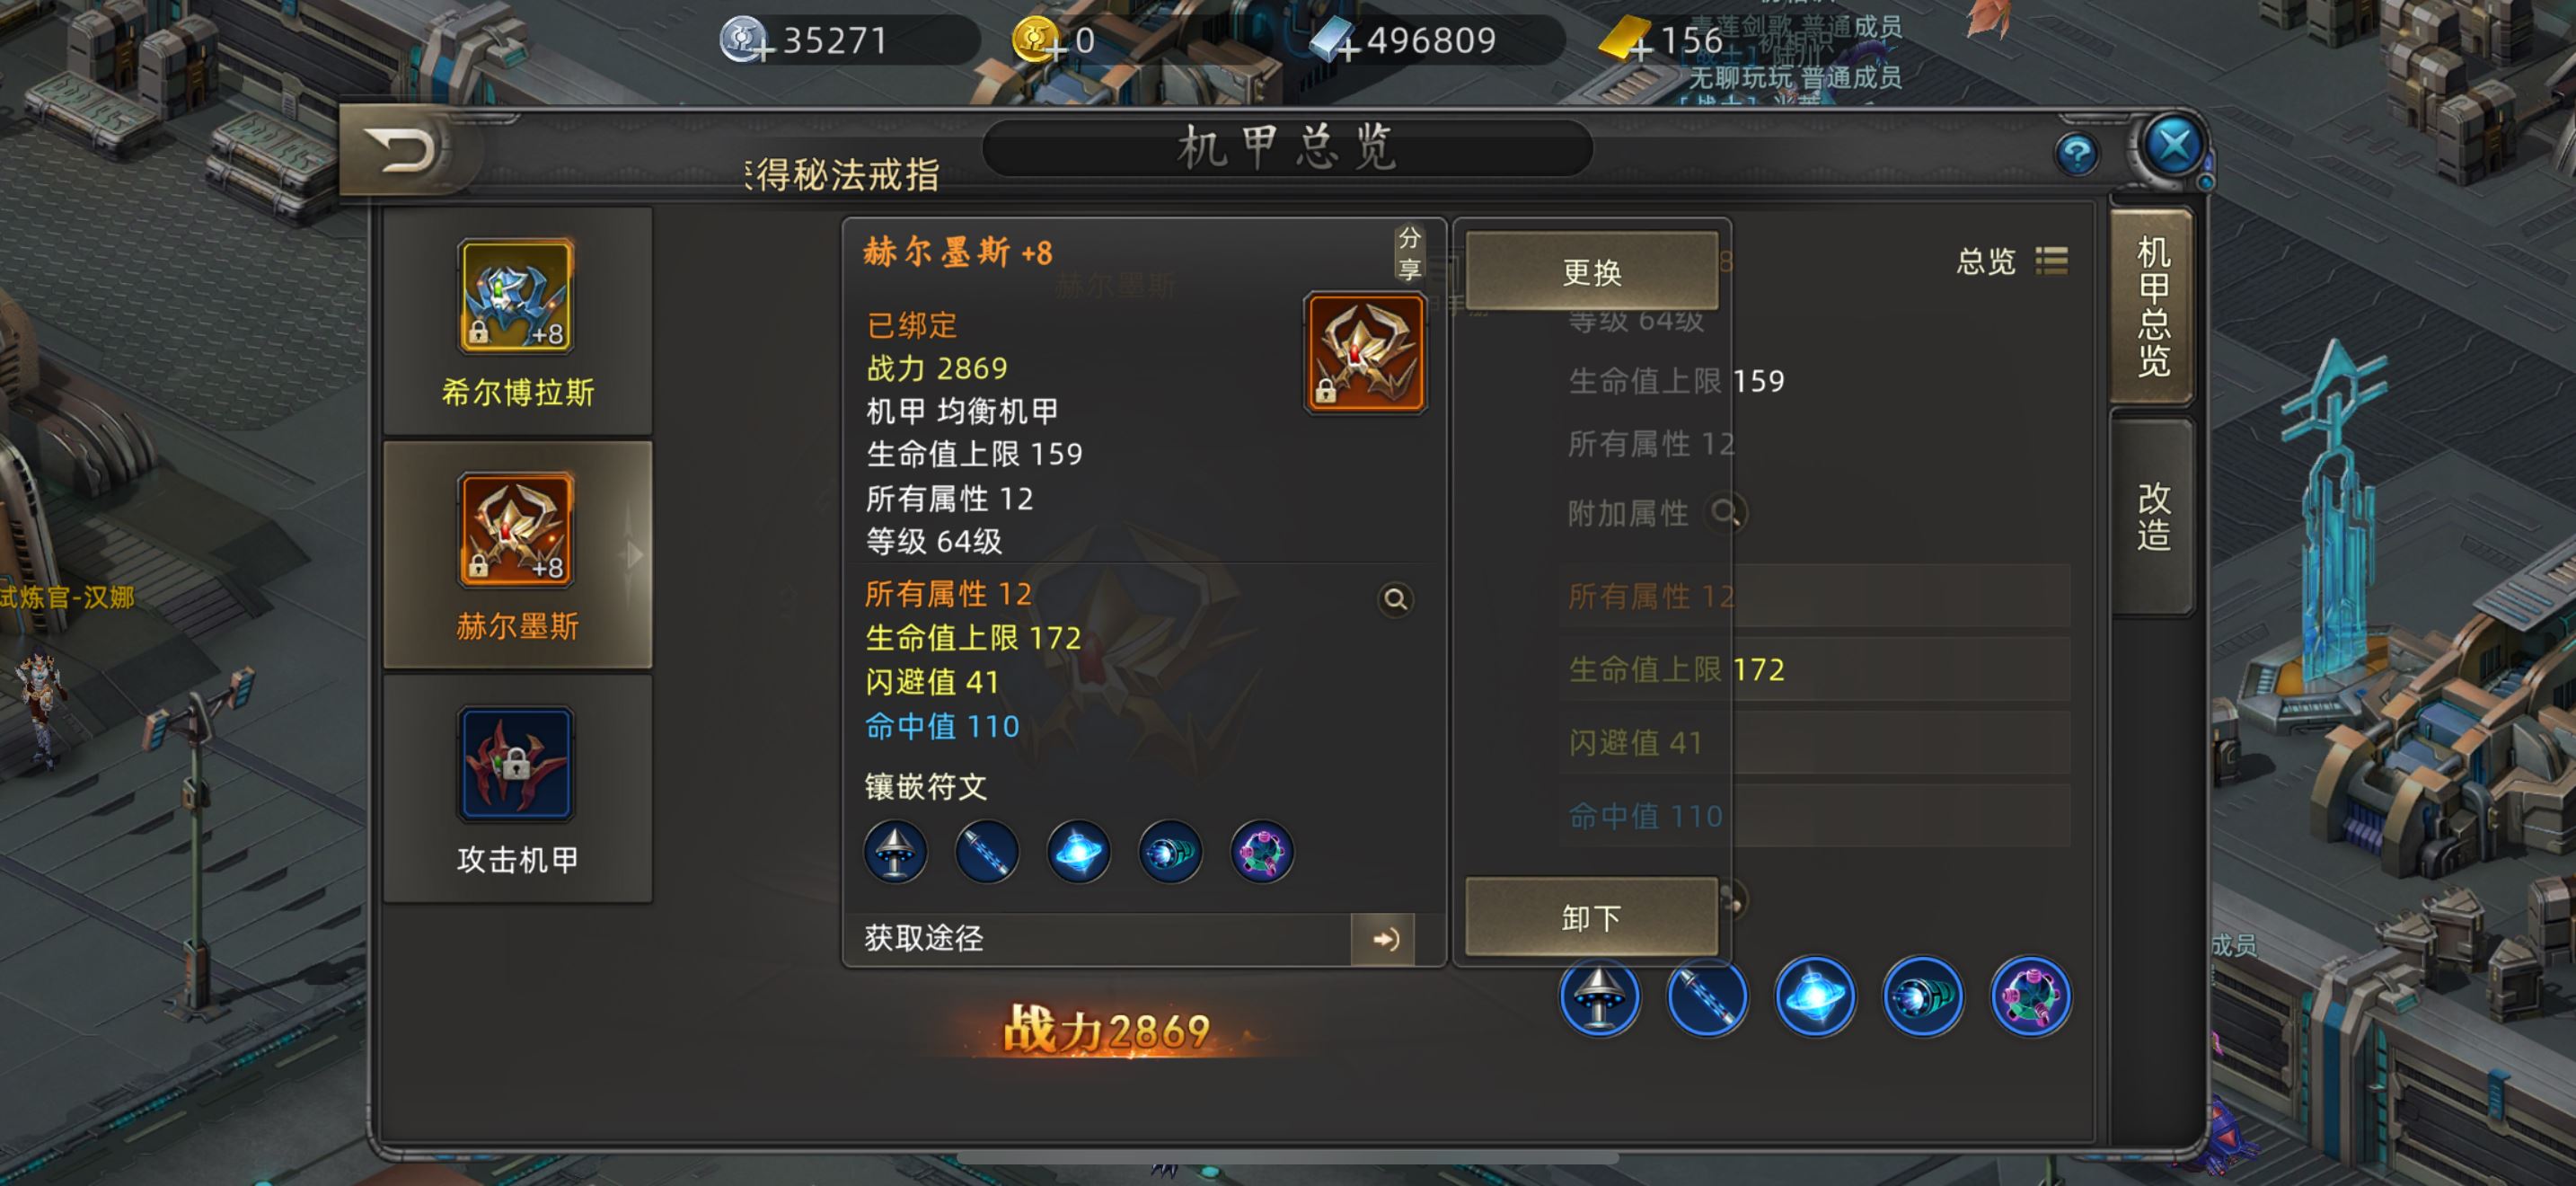The image size is (2576, 1186).
Task: Select the locked 攻击机甲 slot icon
Action: click(x=516, y=764)
